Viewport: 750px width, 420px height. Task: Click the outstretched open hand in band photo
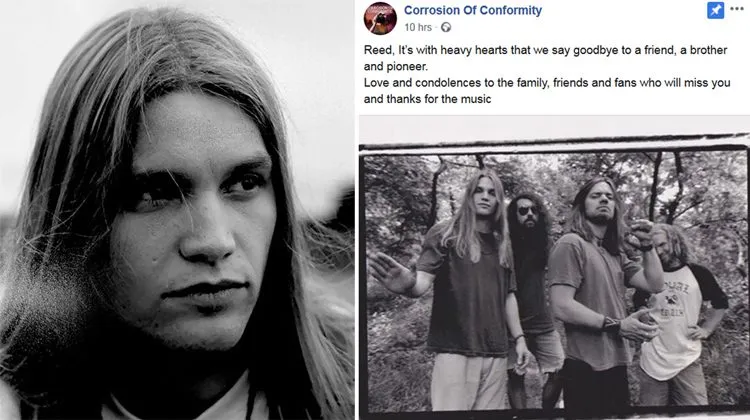pyautogui.click(x=390, y=272)
